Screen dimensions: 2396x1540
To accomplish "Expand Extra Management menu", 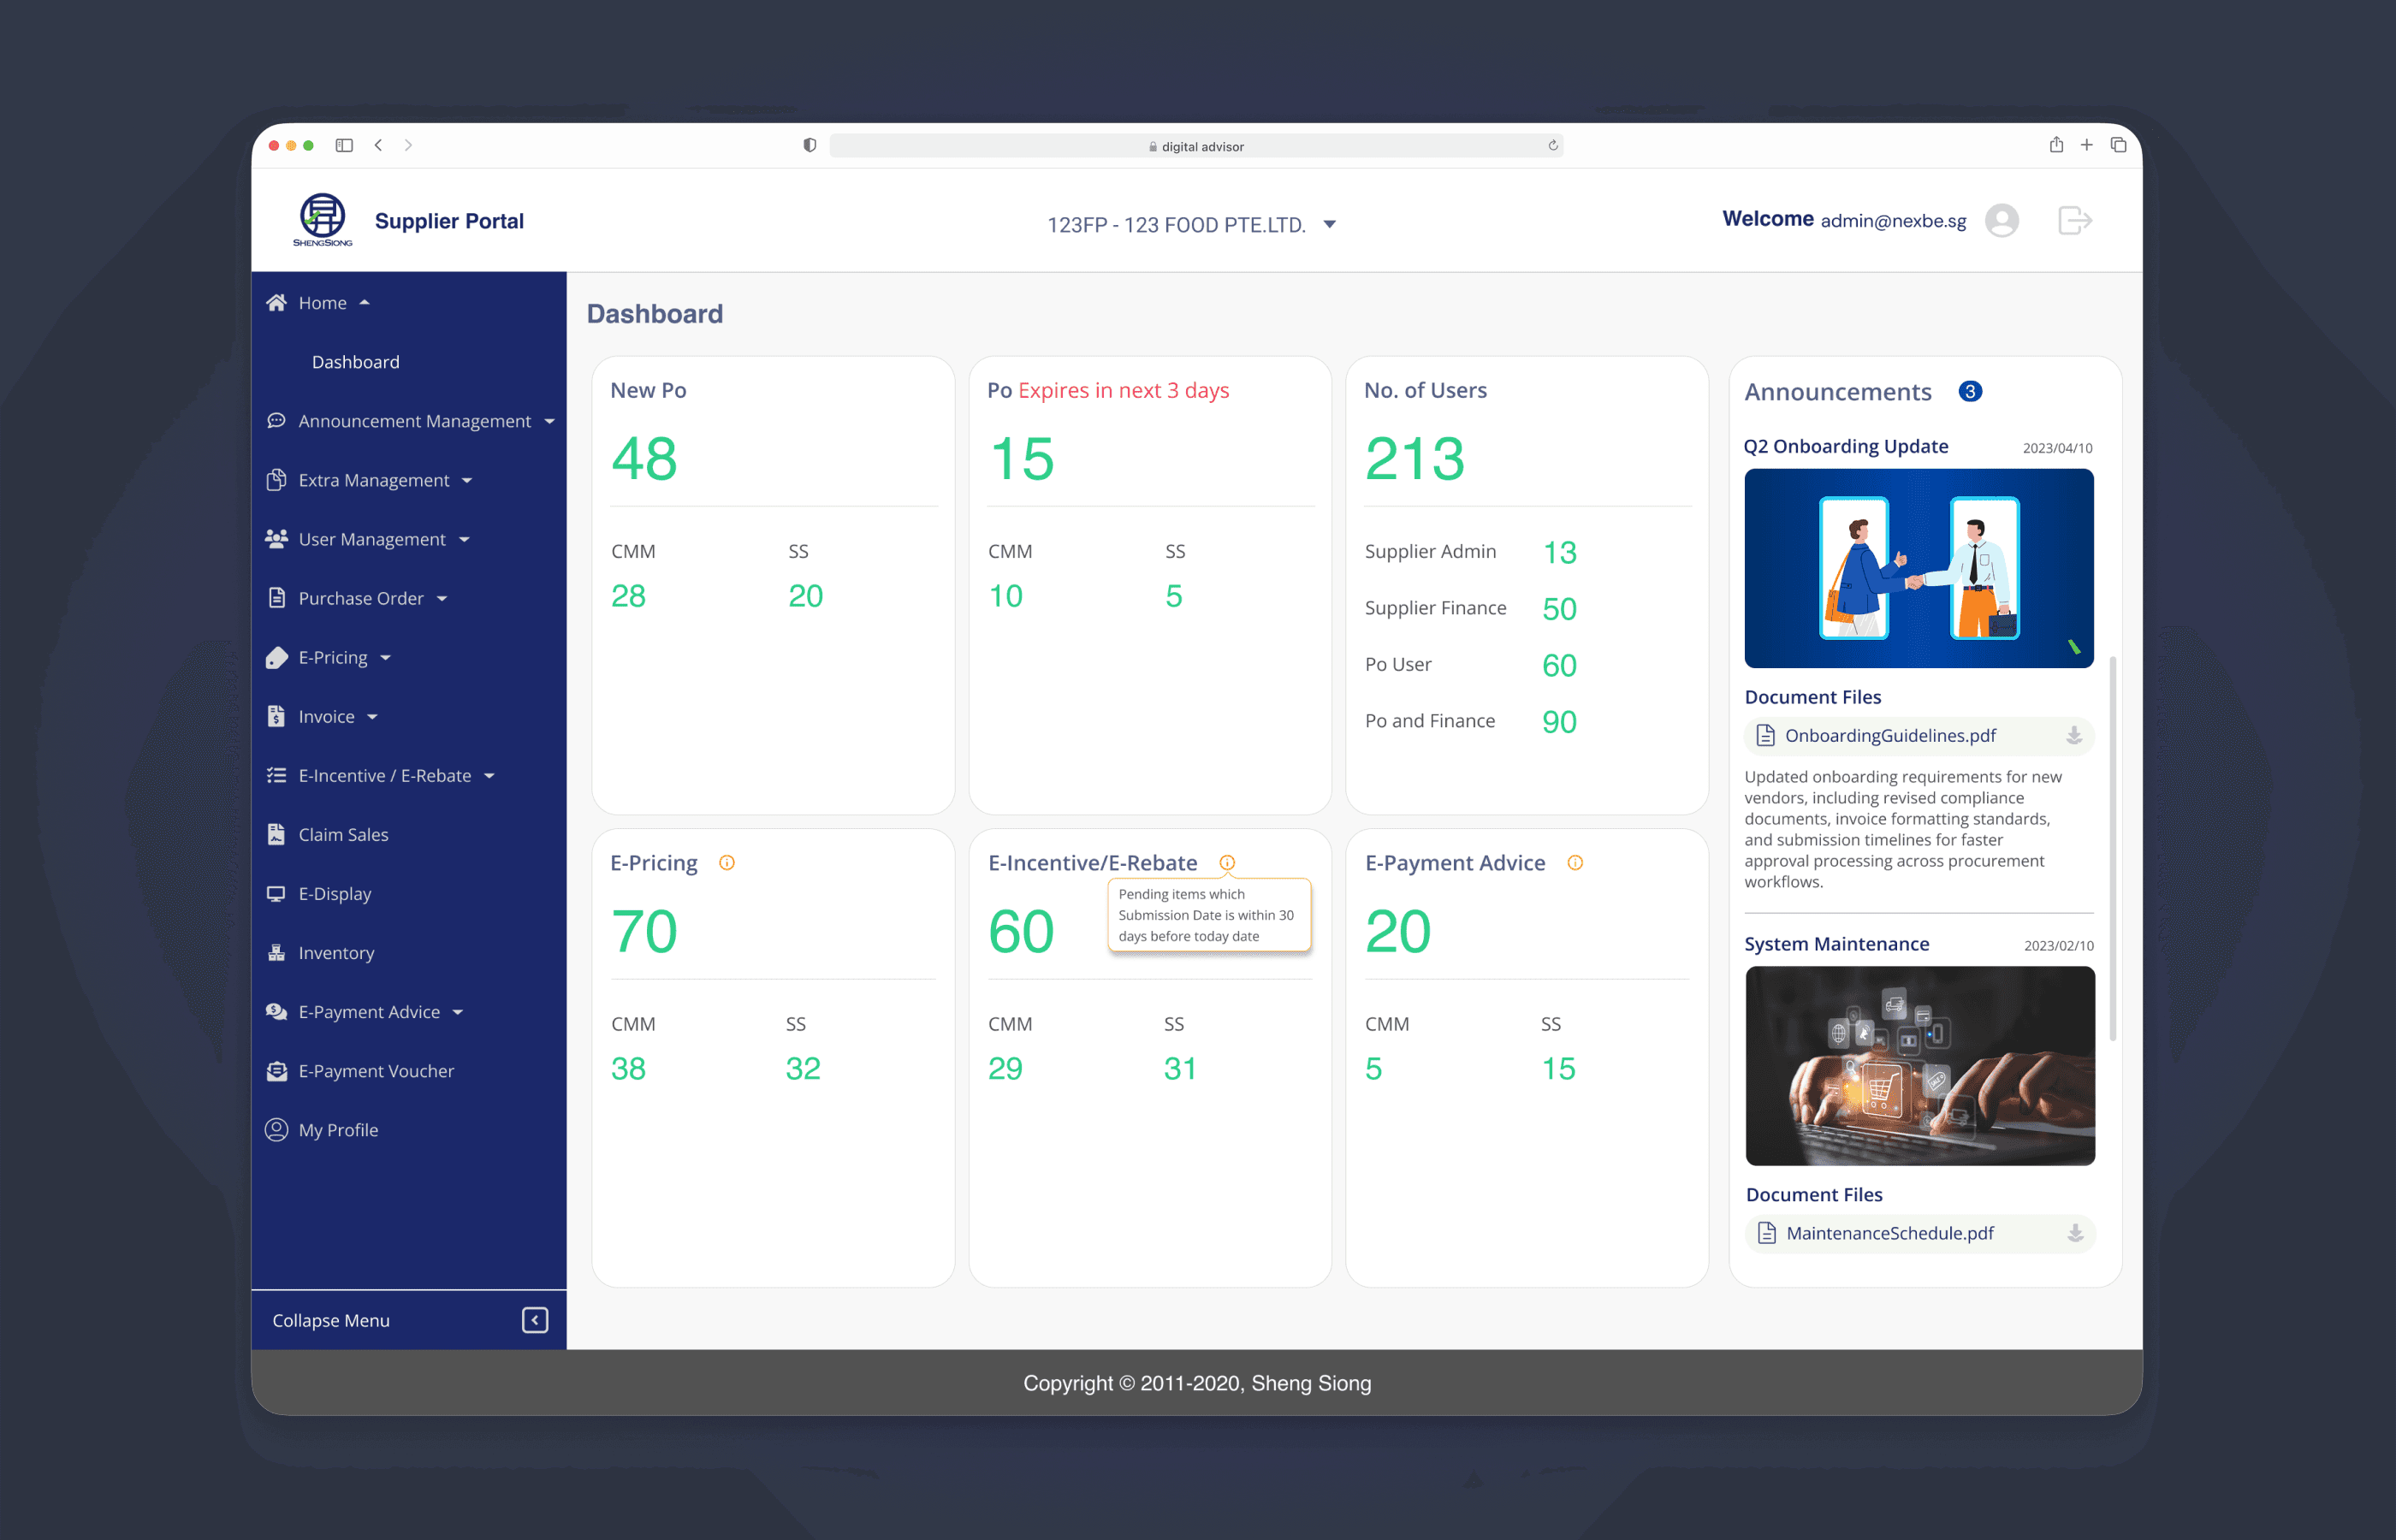I will click(x=467, y=480).
